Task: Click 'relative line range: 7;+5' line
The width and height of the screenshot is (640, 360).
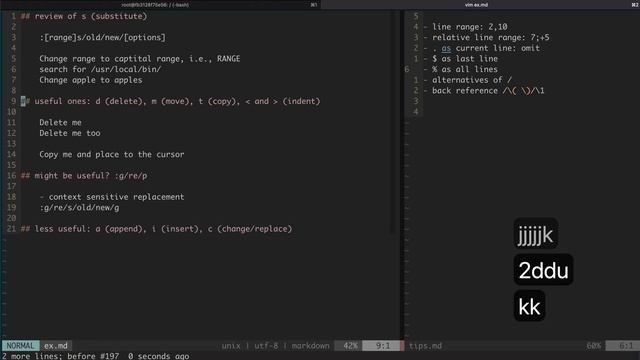Action: pos(491,38)
